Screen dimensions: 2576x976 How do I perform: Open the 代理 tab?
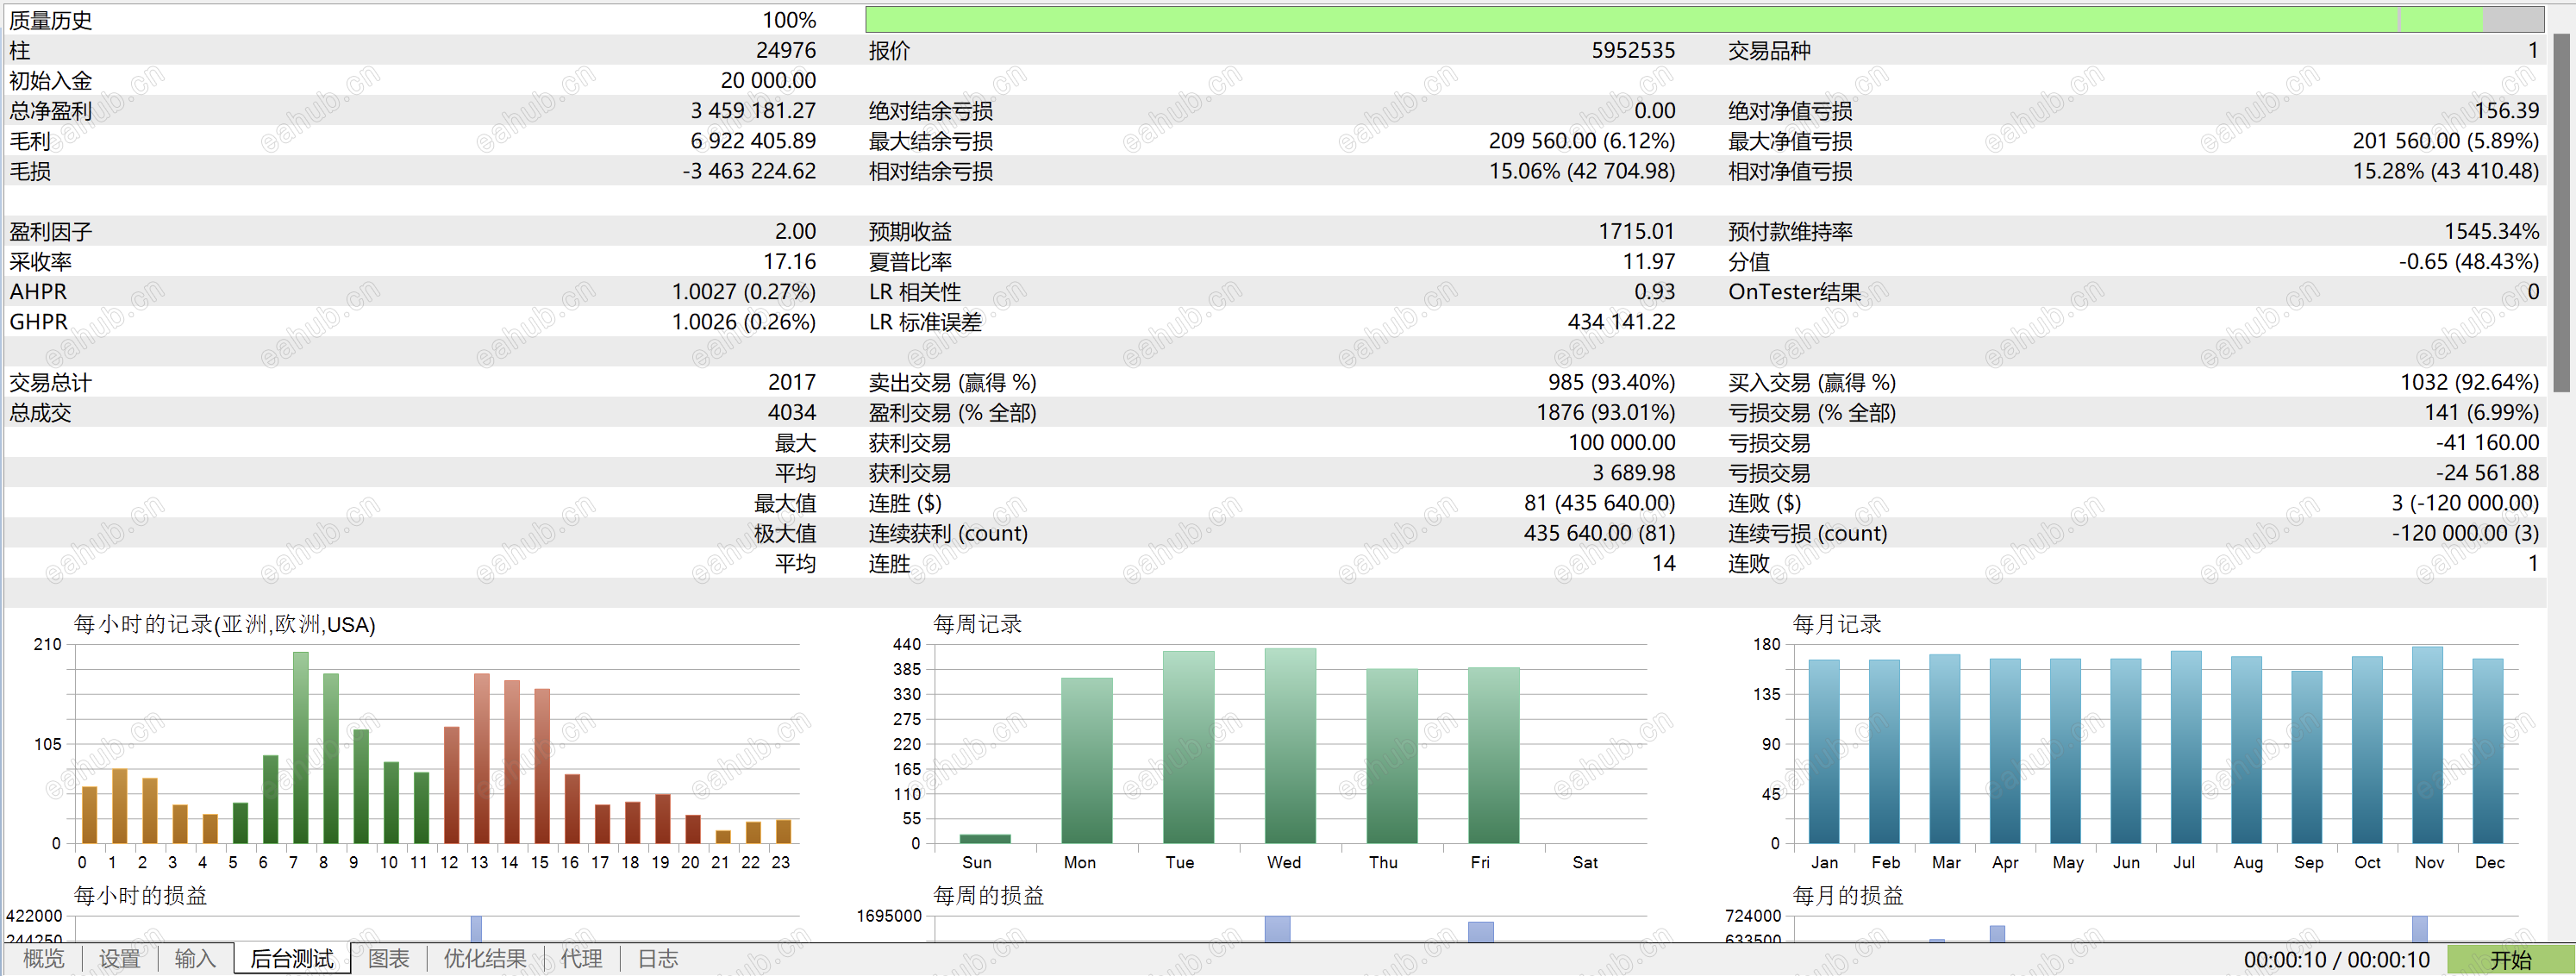click(x=581, y=958)
